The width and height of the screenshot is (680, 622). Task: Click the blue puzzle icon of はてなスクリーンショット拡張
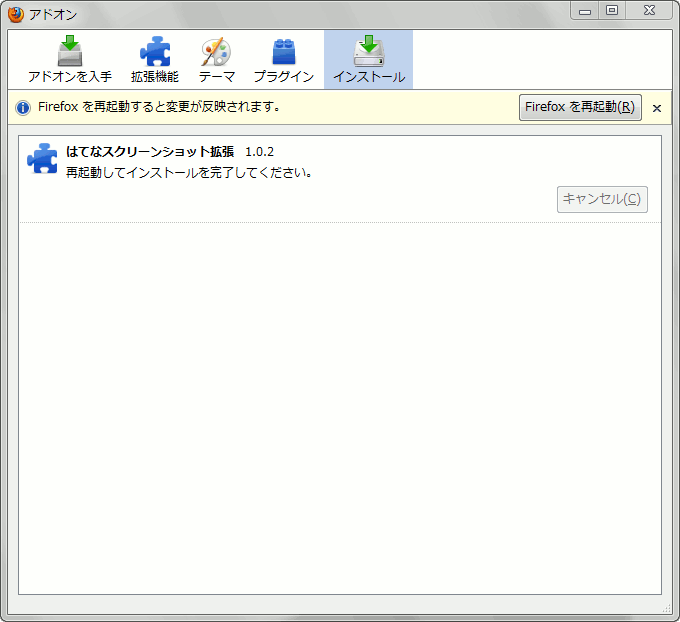(x=42, y=158)
